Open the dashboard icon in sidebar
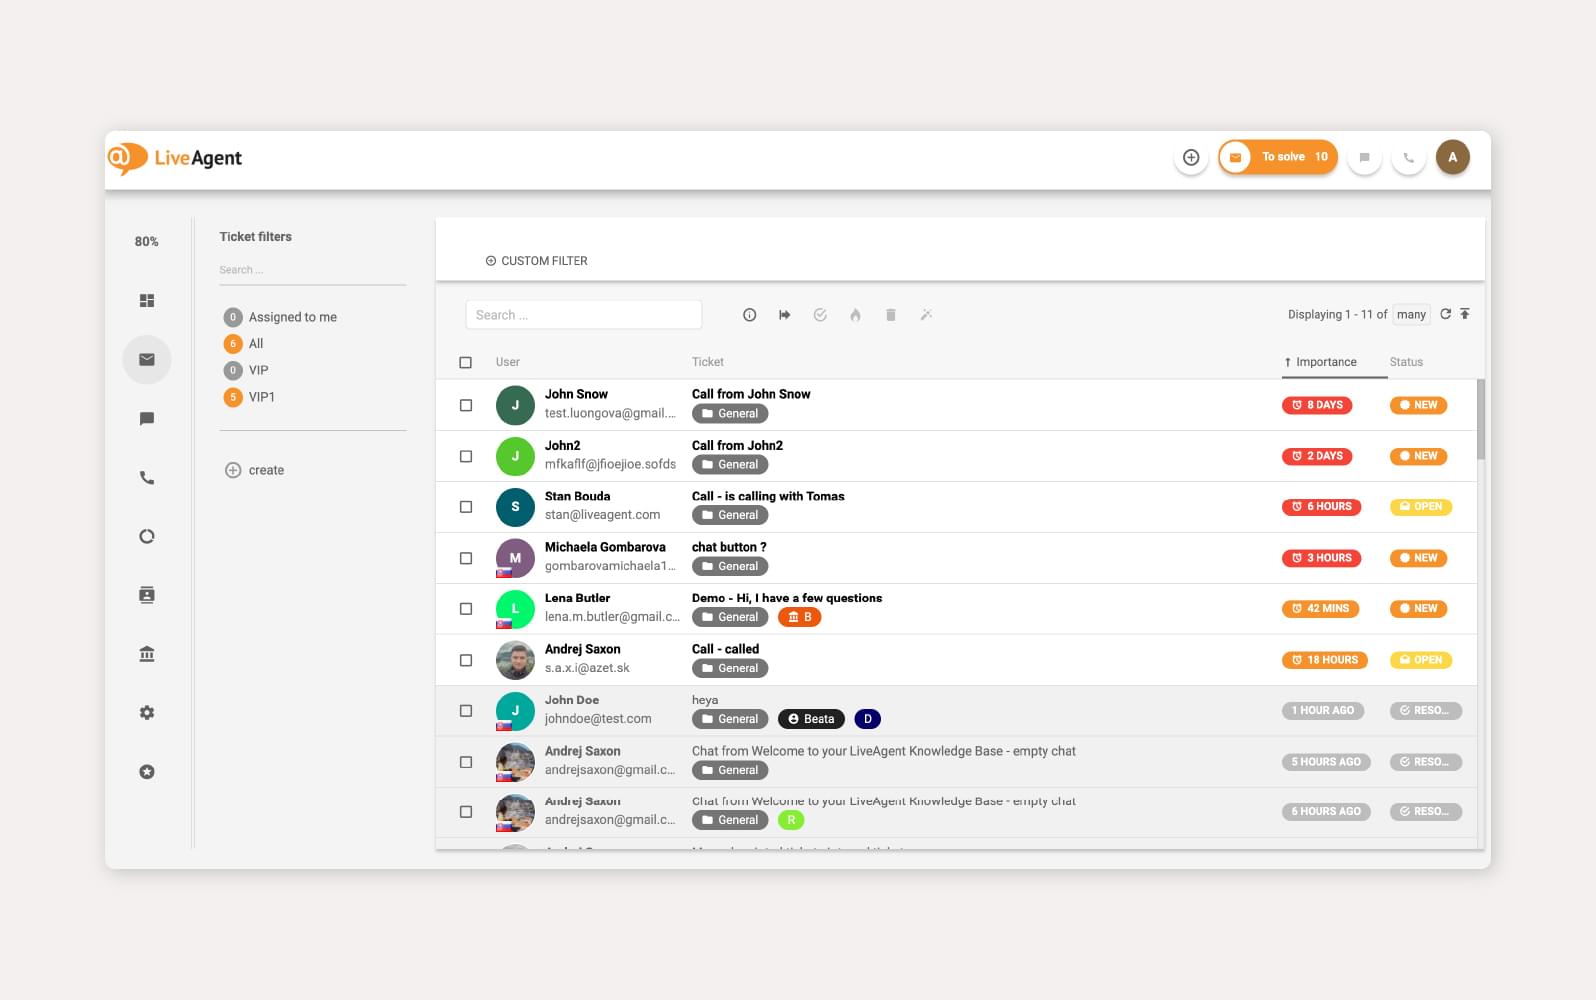 tap(147, 301)
